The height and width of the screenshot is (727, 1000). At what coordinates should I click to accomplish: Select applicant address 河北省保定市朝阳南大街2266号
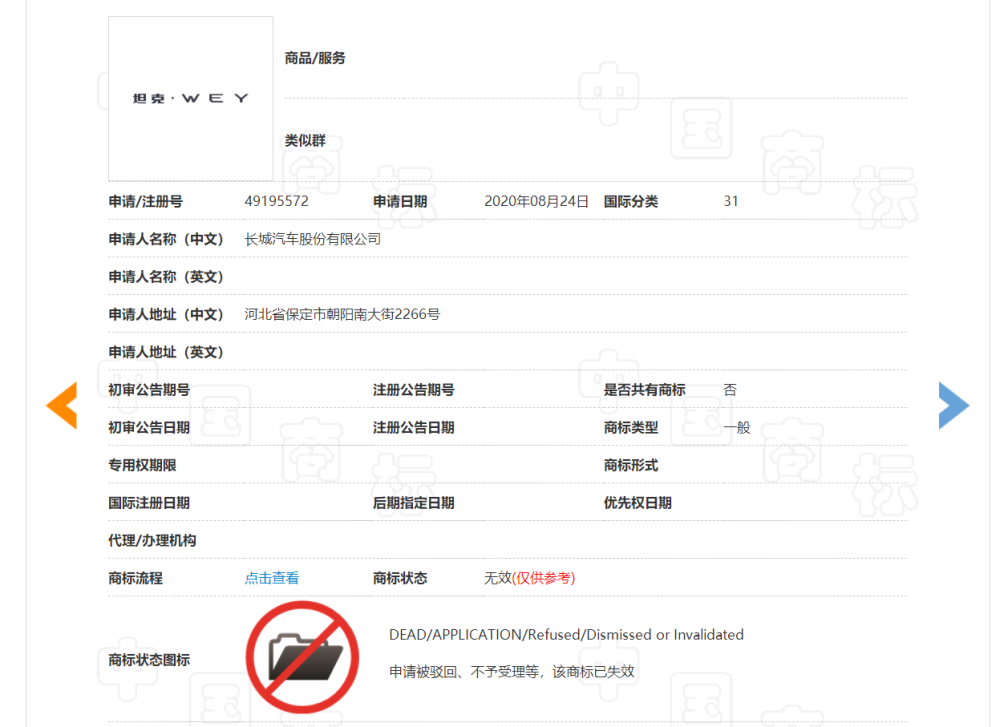(342, 314)
